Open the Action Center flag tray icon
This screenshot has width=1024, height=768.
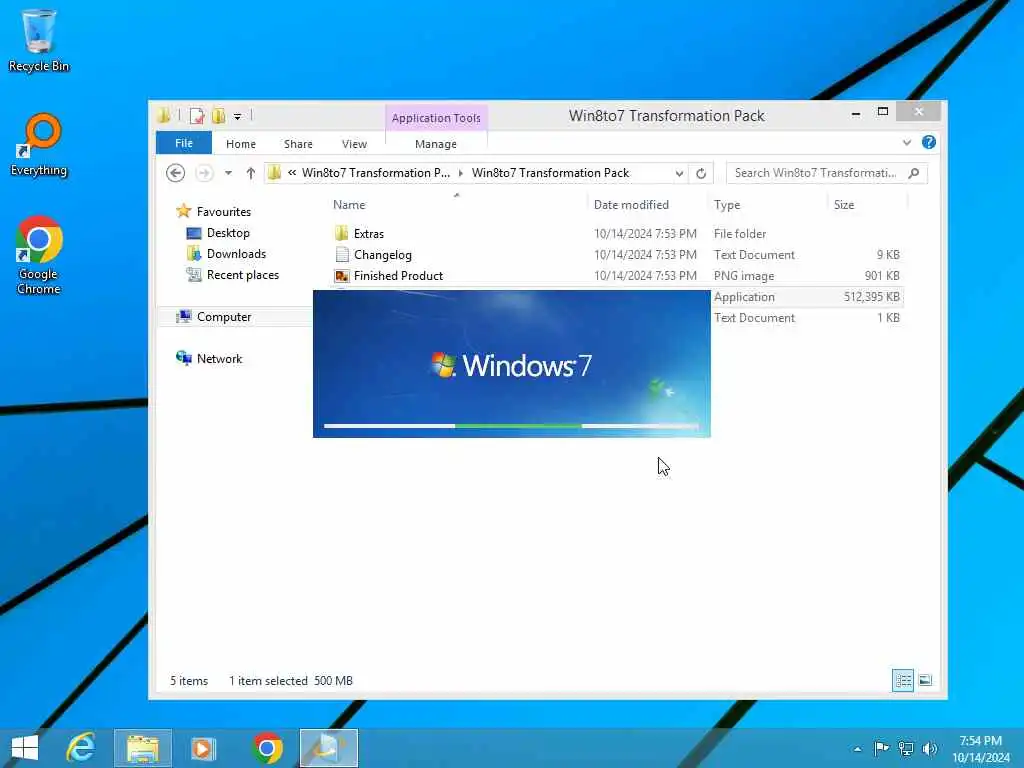click(881, 749)
